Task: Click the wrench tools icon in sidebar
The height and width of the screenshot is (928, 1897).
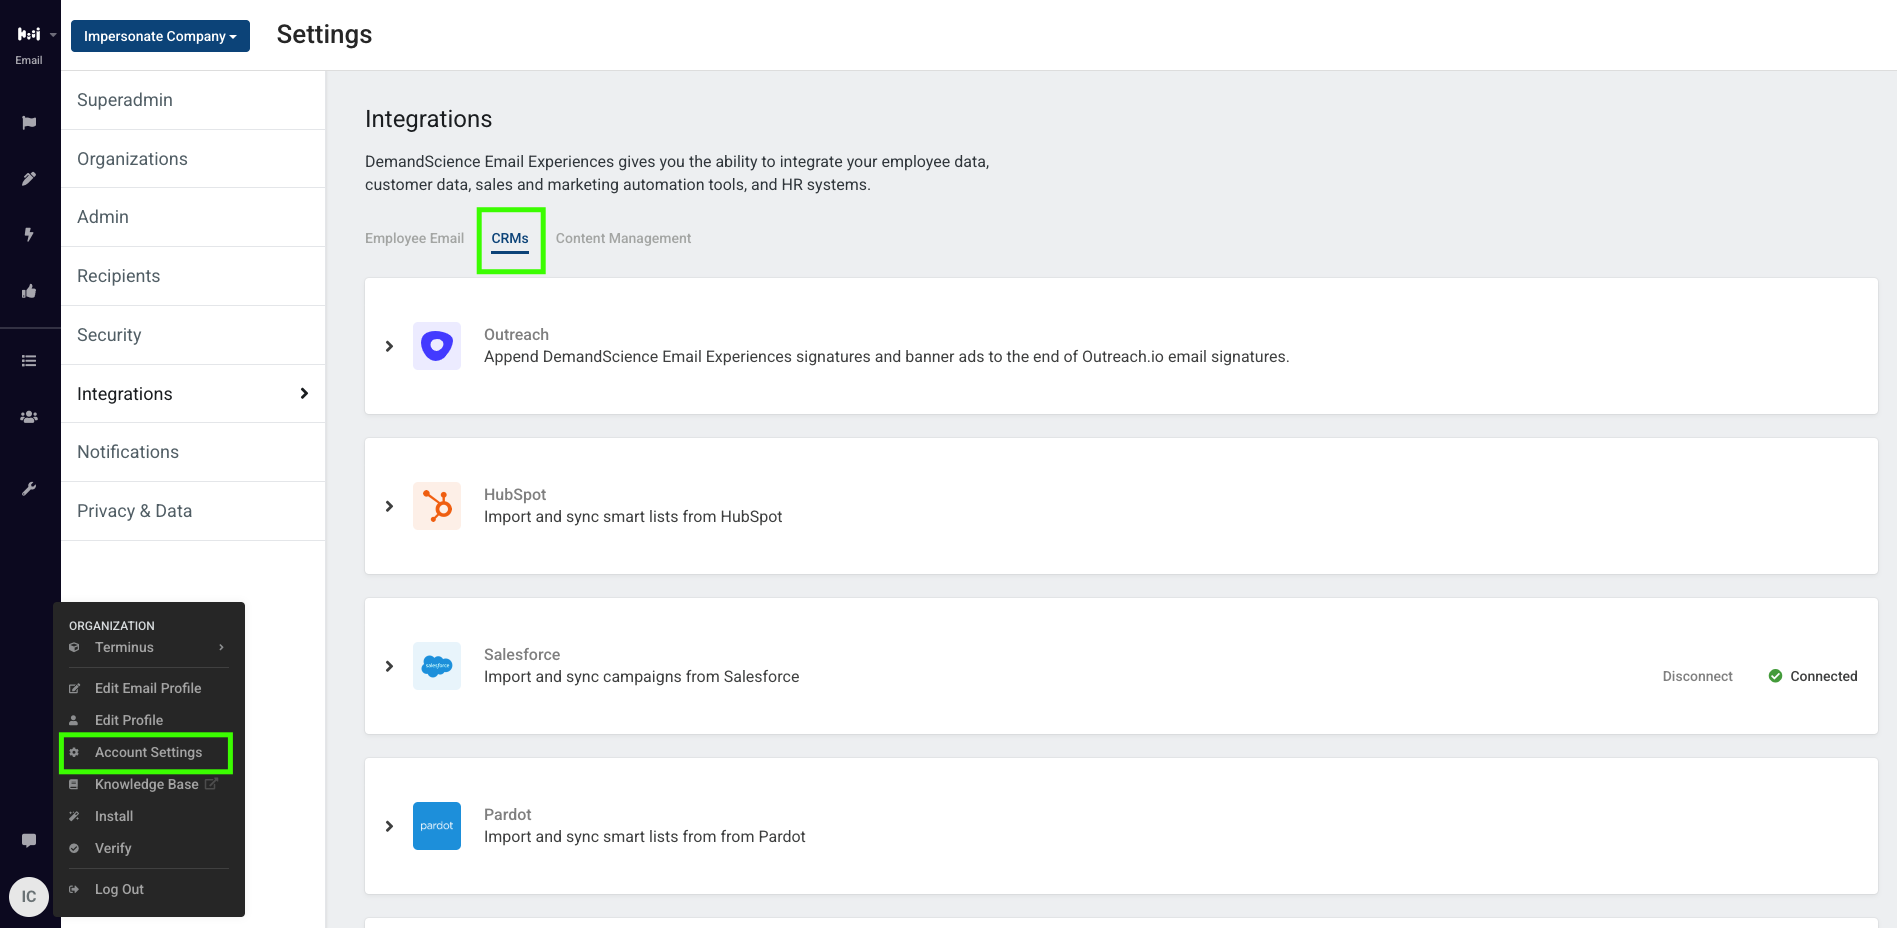Action: (x=29, y=489)
